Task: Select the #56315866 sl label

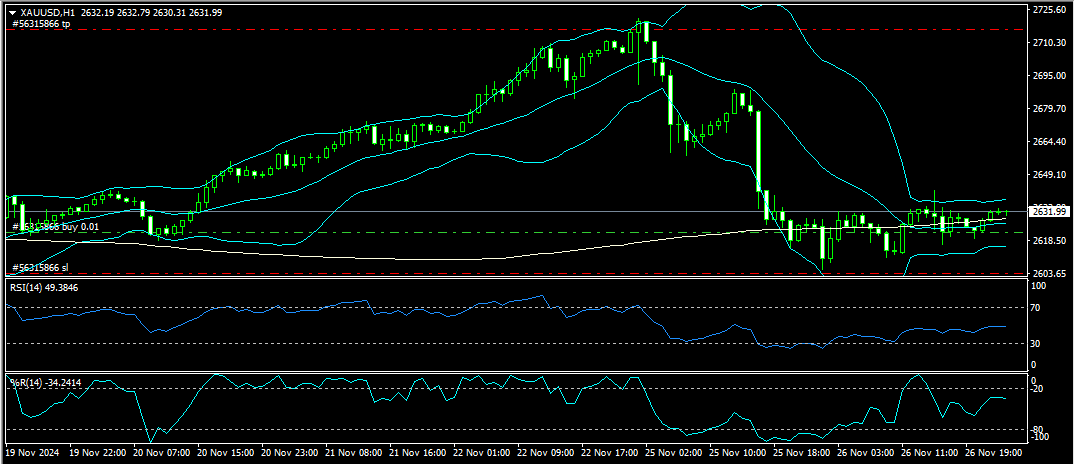Action: tap(40, 268)
